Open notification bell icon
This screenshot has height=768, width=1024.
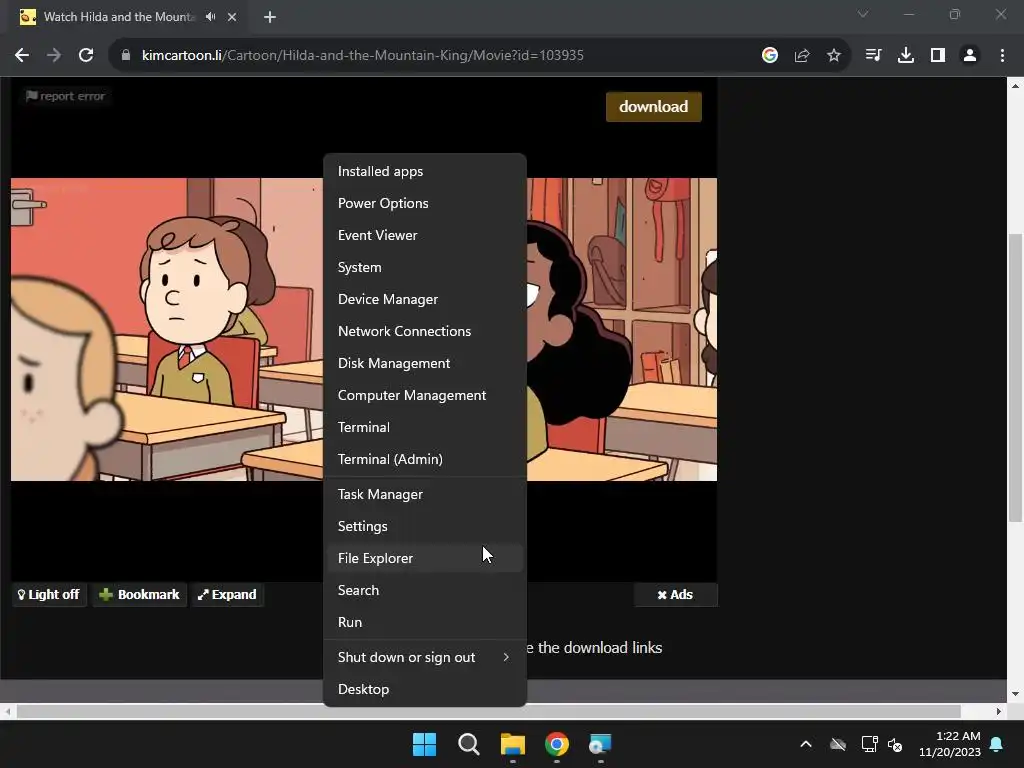[x=997, y=744]
